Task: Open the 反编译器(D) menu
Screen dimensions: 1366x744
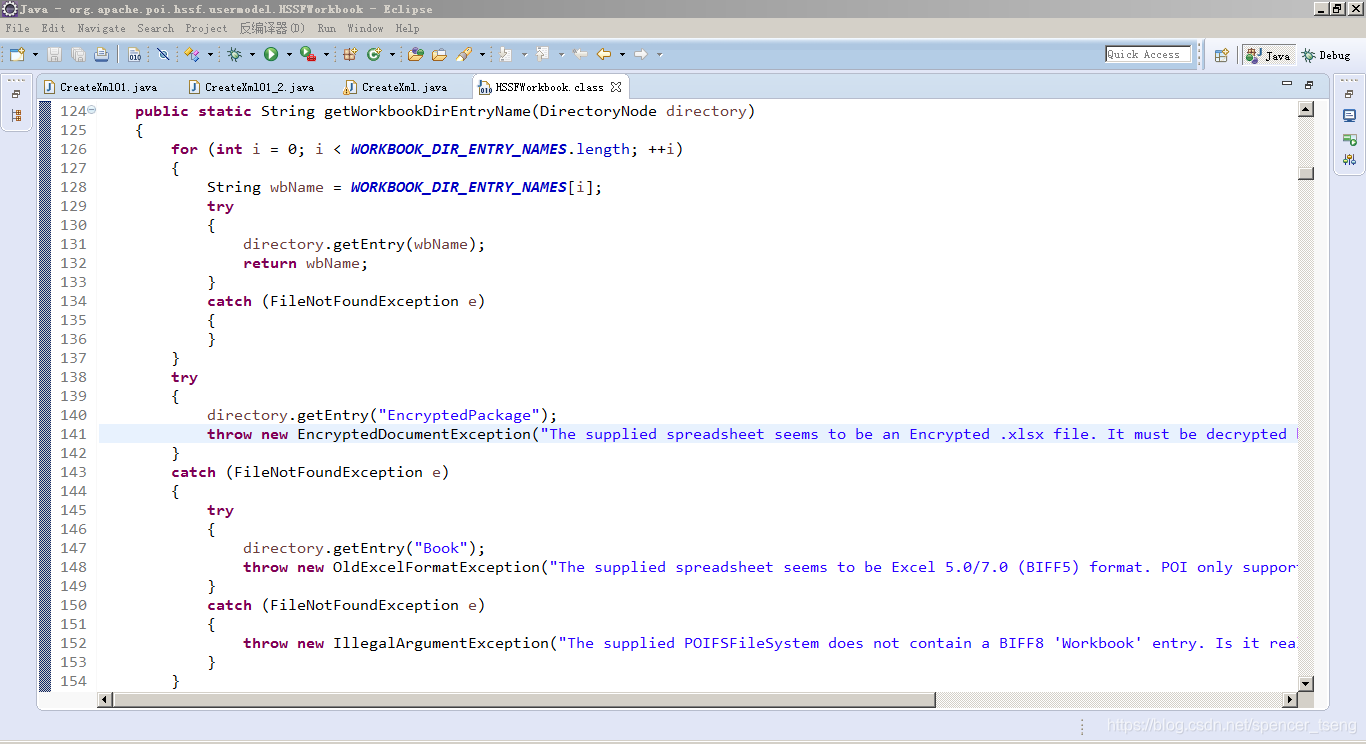Action: coord(272,28)
